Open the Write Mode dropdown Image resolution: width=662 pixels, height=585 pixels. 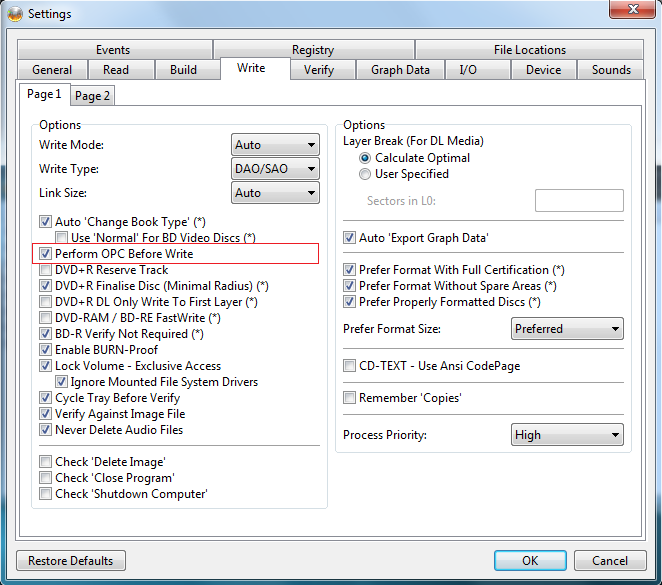click(x=275, y=145)
